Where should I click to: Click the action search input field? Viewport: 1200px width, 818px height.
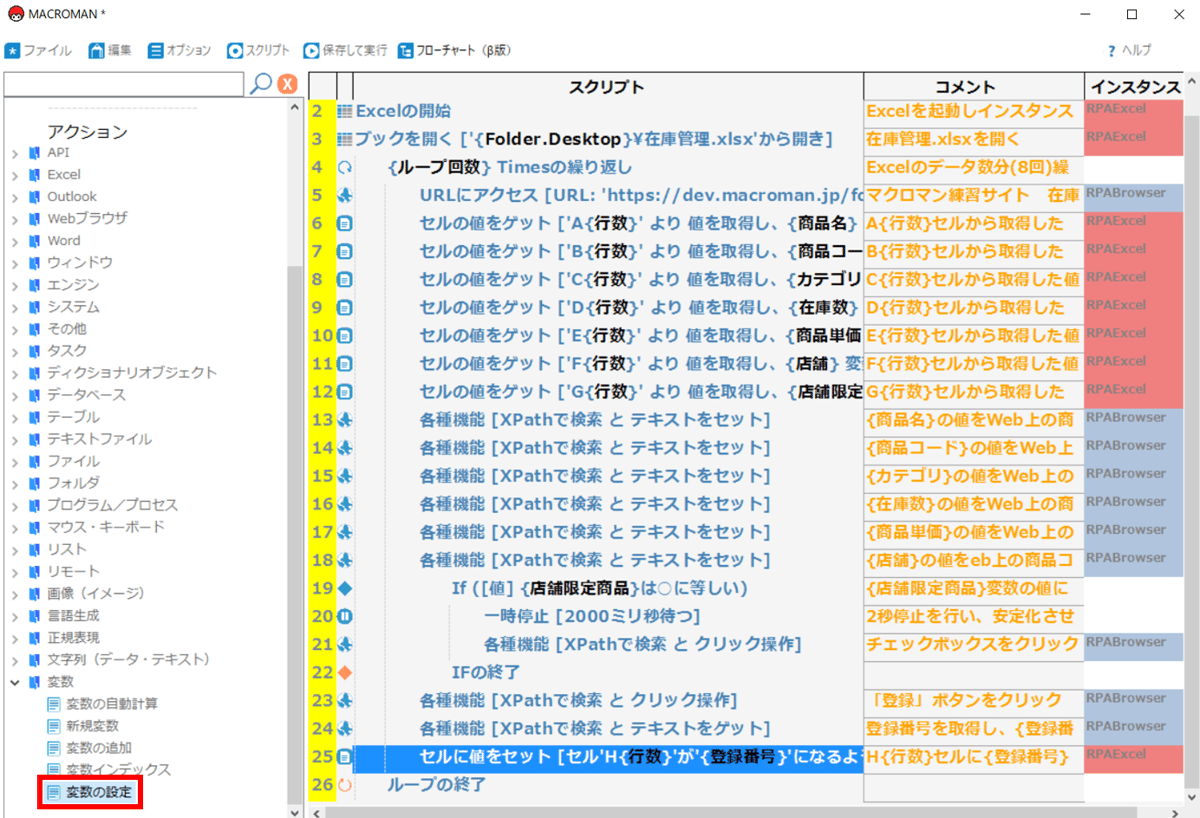coord(123,84)
